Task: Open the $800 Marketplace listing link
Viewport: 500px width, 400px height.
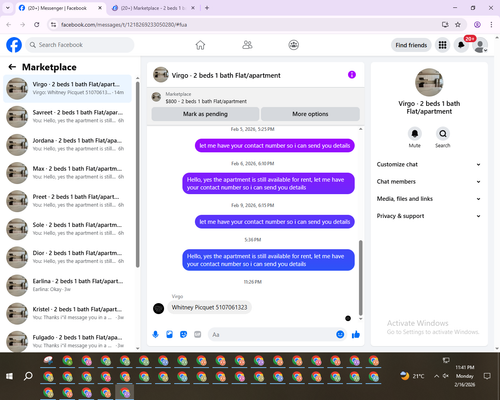Action: pyautogui.click(x=206, y=101)
